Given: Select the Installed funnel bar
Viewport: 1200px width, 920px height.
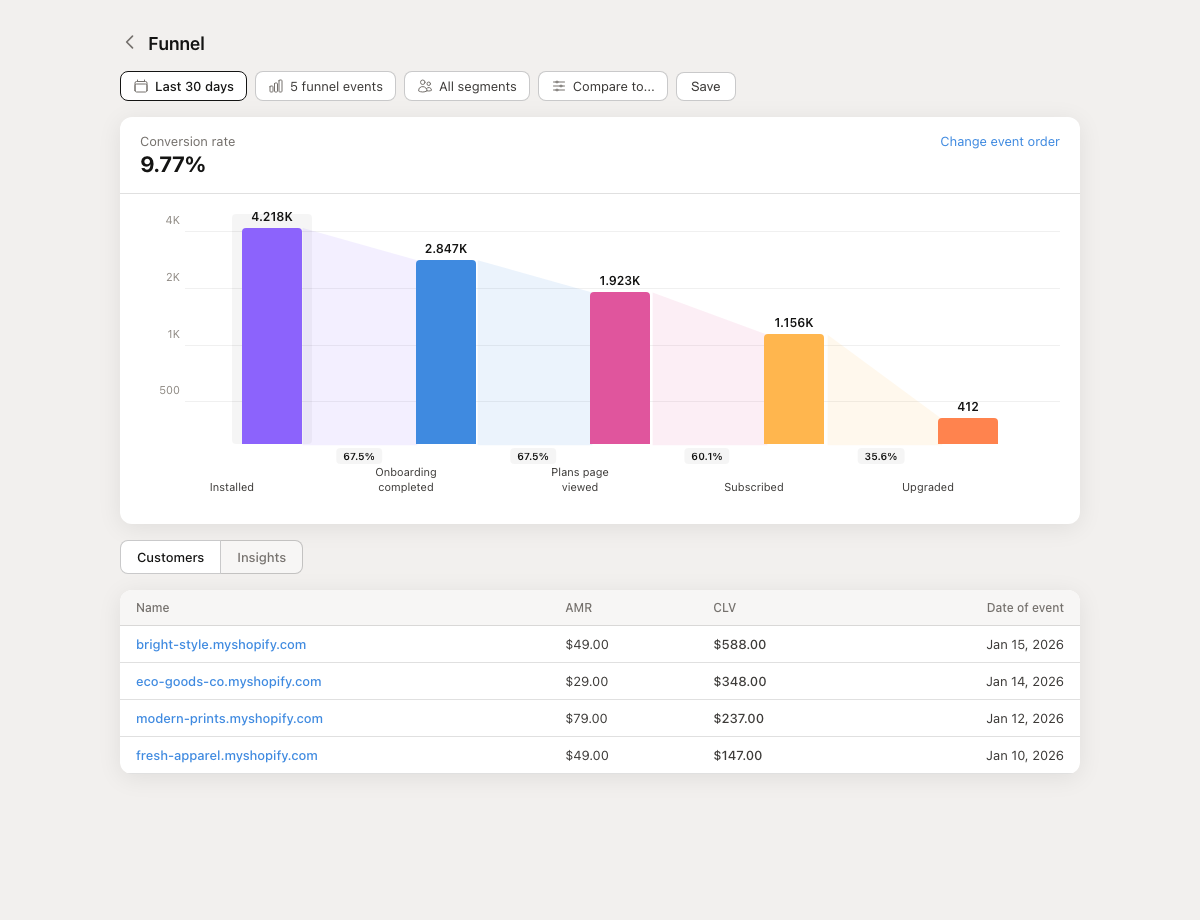Looking at the screenshot, I should 271,335.
